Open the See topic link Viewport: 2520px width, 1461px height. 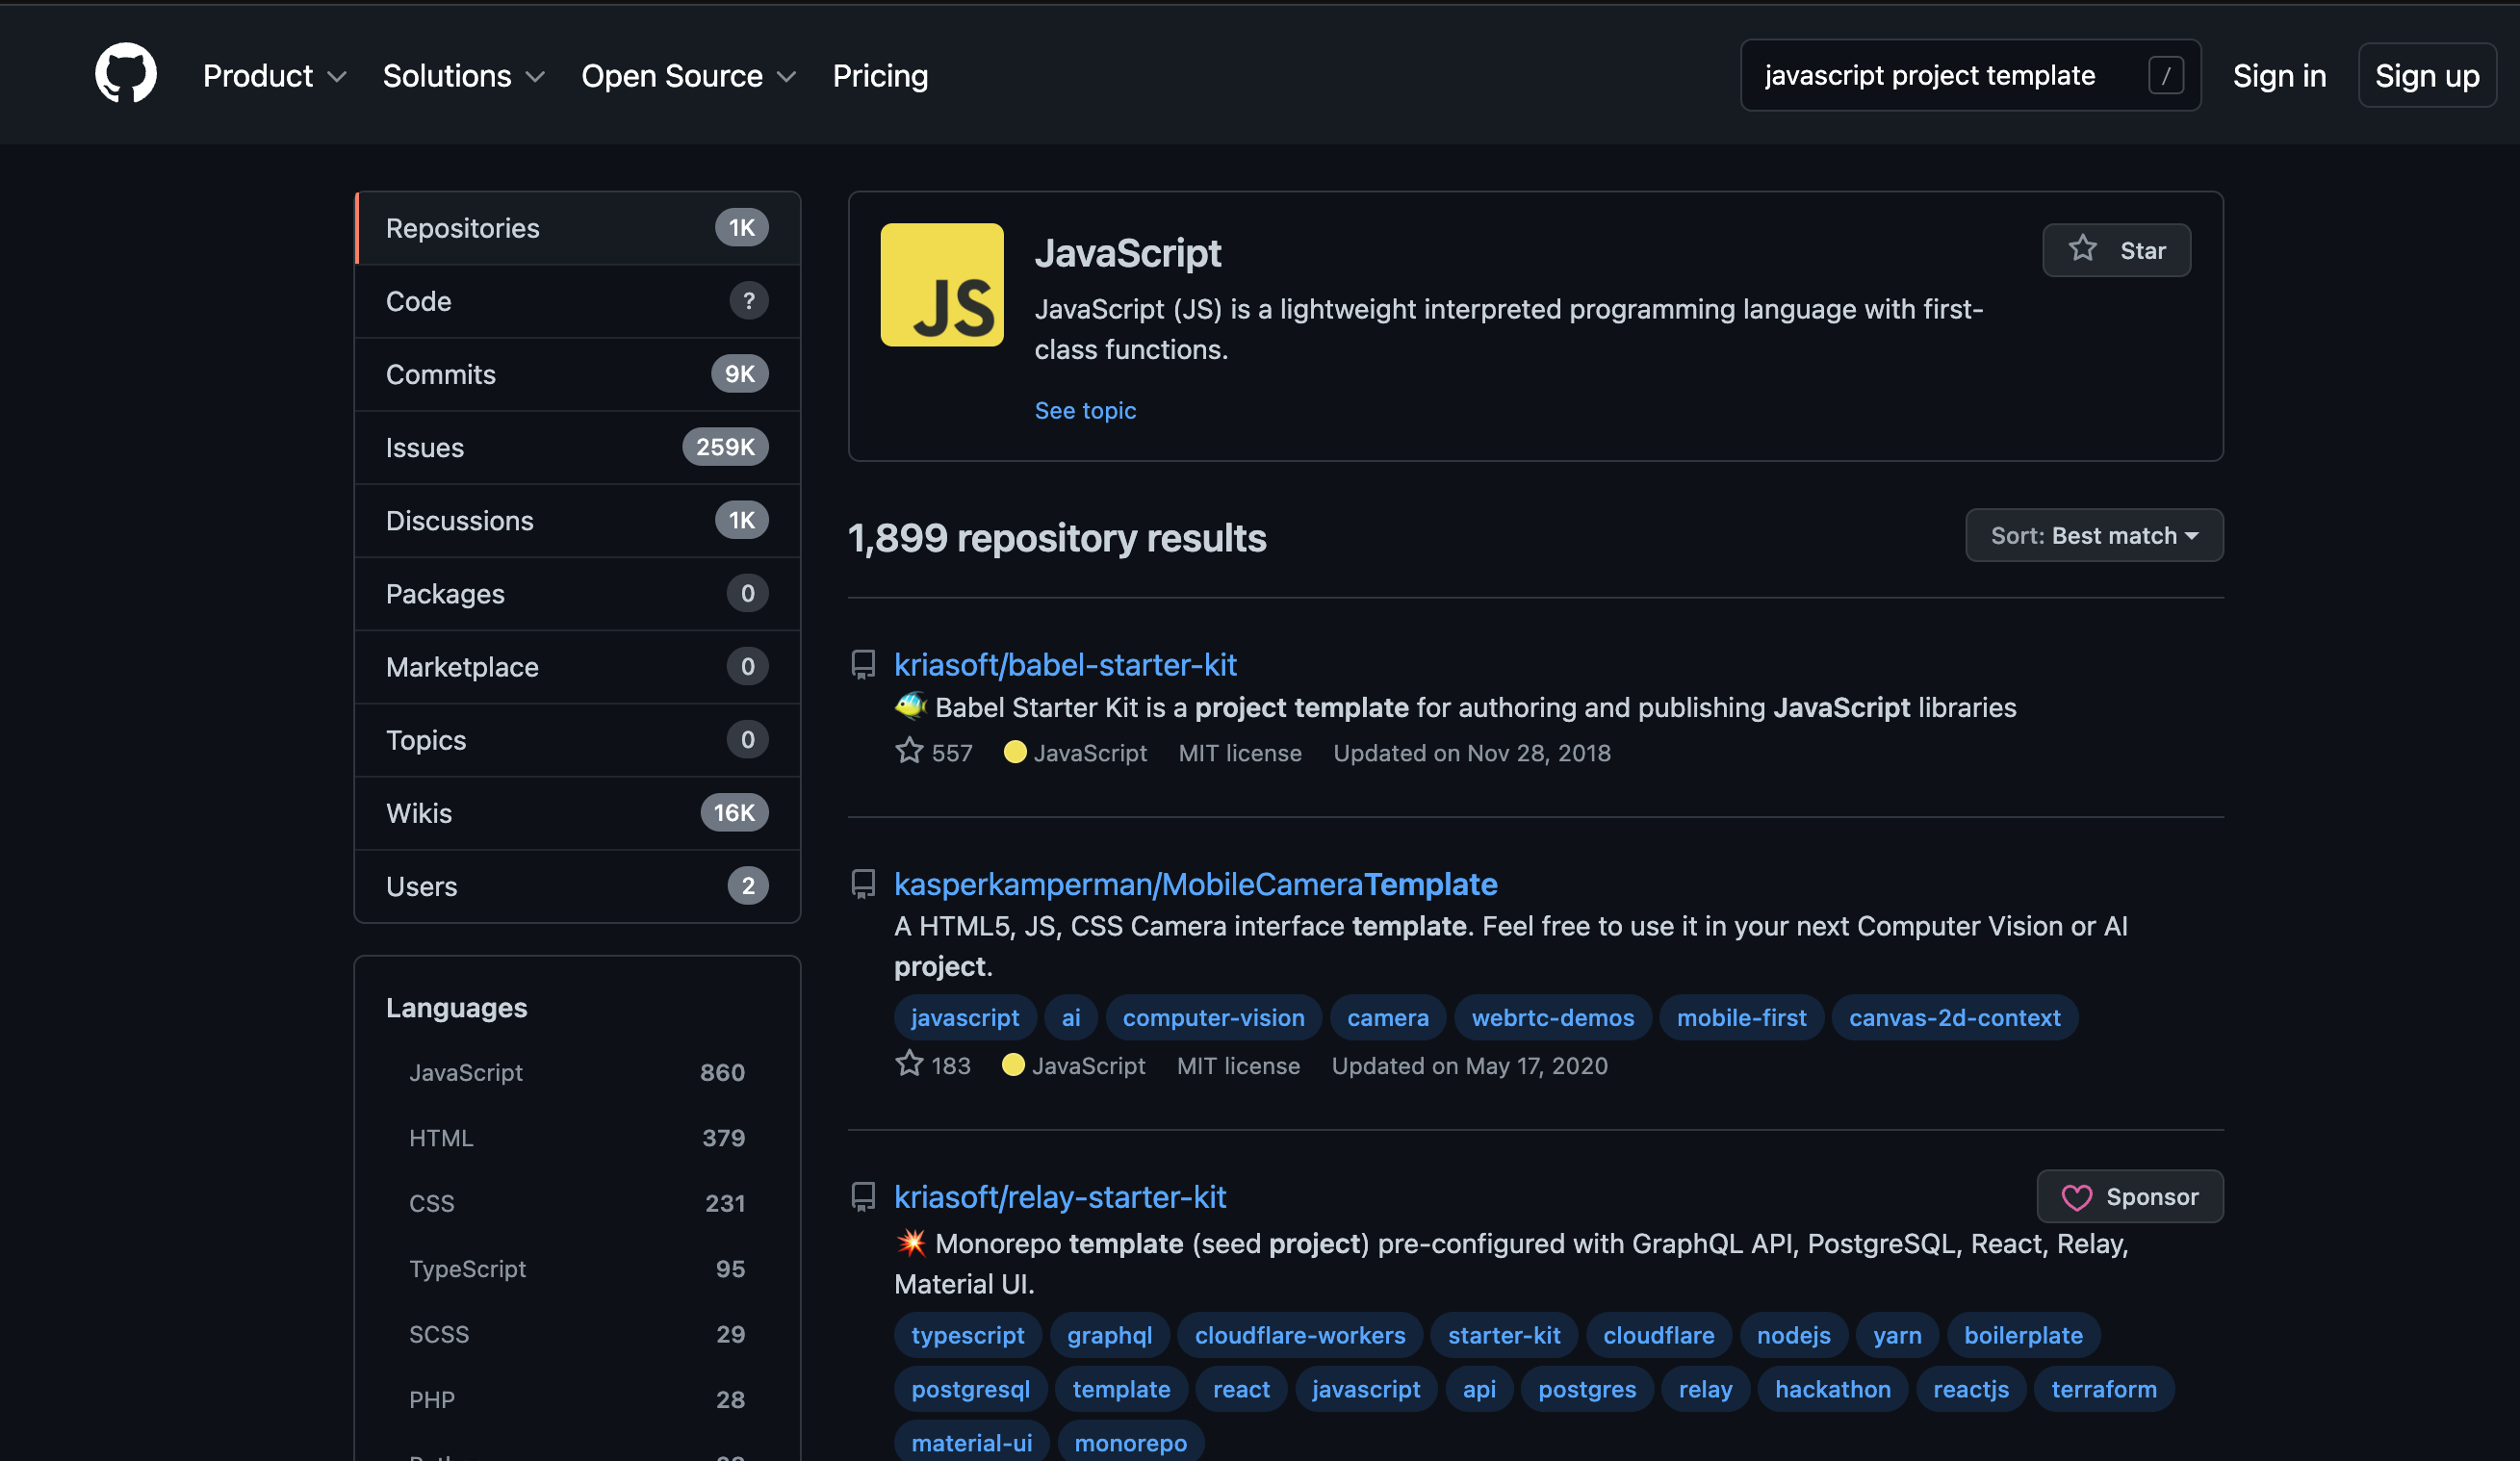[1085, 410]
